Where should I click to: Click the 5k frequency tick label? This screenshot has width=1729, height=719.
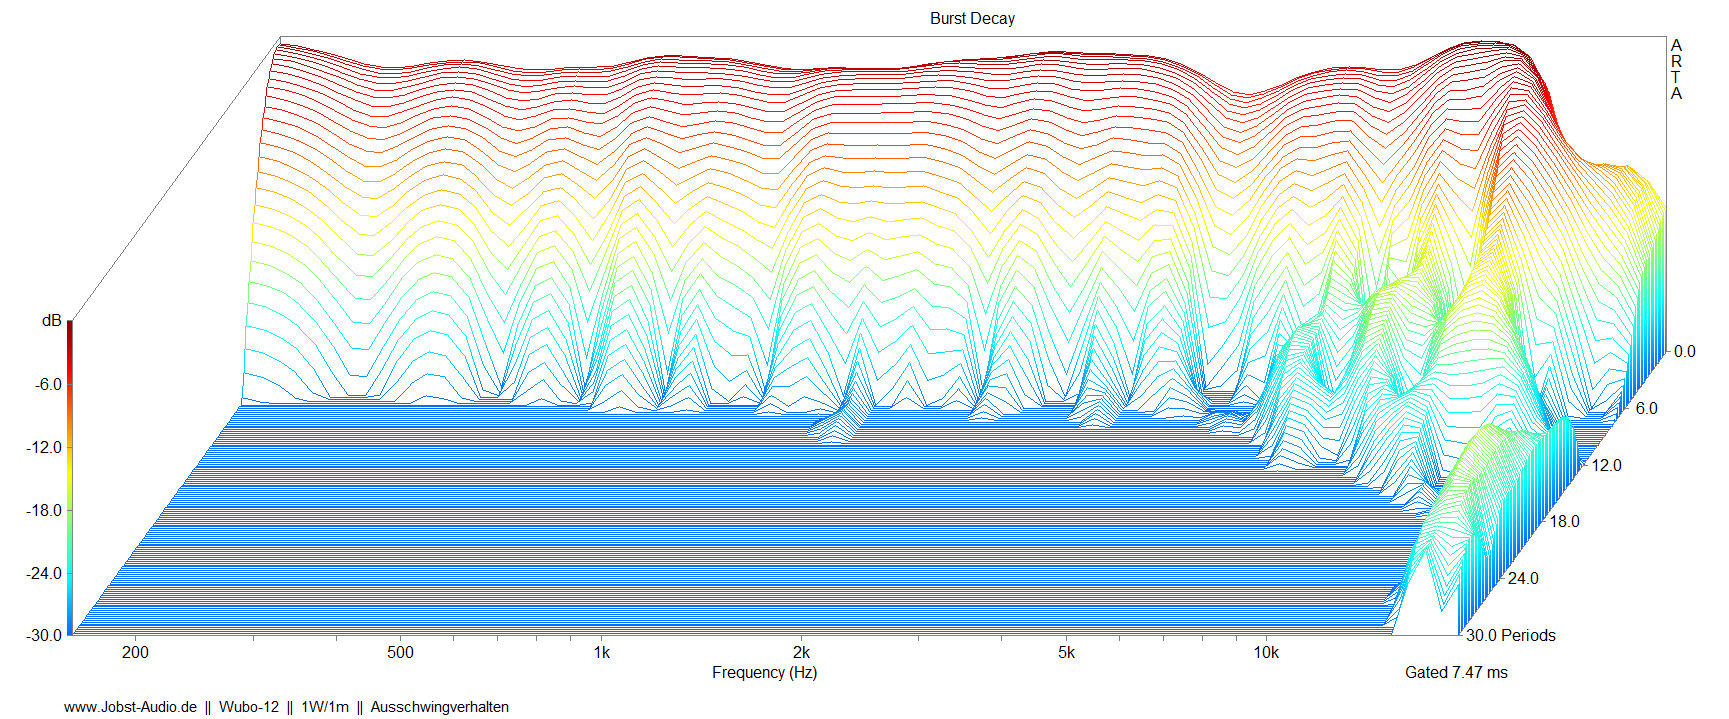(x=1066, y=652)
